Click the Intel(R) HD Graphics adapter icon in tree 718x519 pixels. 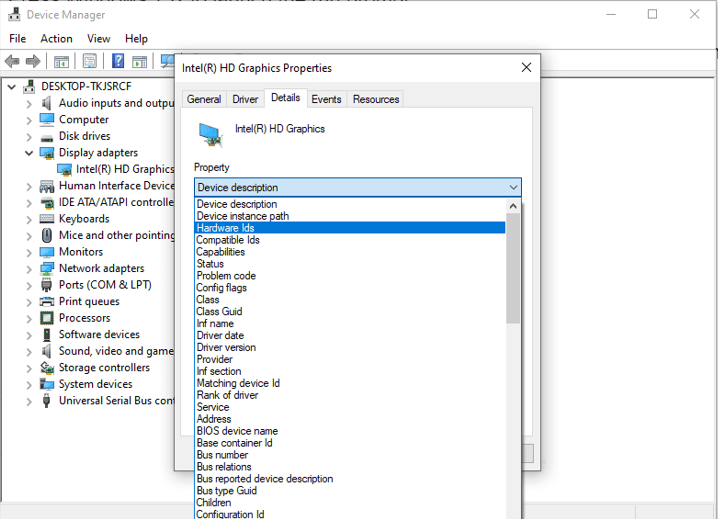click(x=65, y=169)
